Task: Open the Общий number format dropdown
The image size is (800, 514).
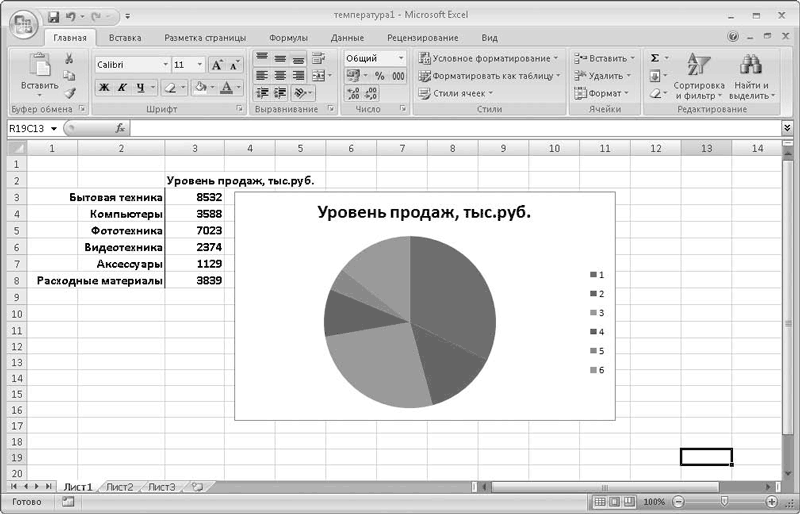Action: click(x=401, y=58)
